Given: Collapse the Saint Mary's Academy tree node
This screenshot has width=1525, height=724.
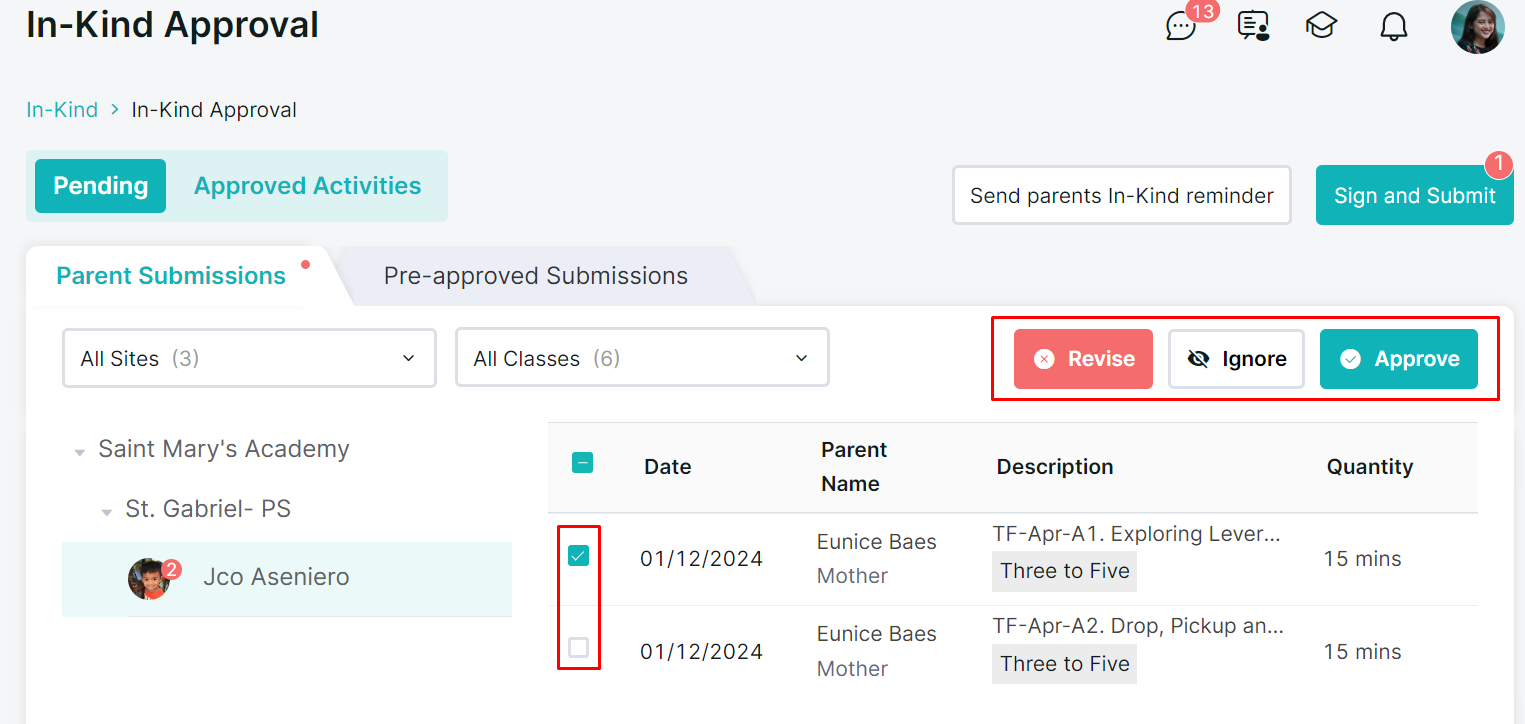Looking at the screenshot, I should [x=79, y=453].
